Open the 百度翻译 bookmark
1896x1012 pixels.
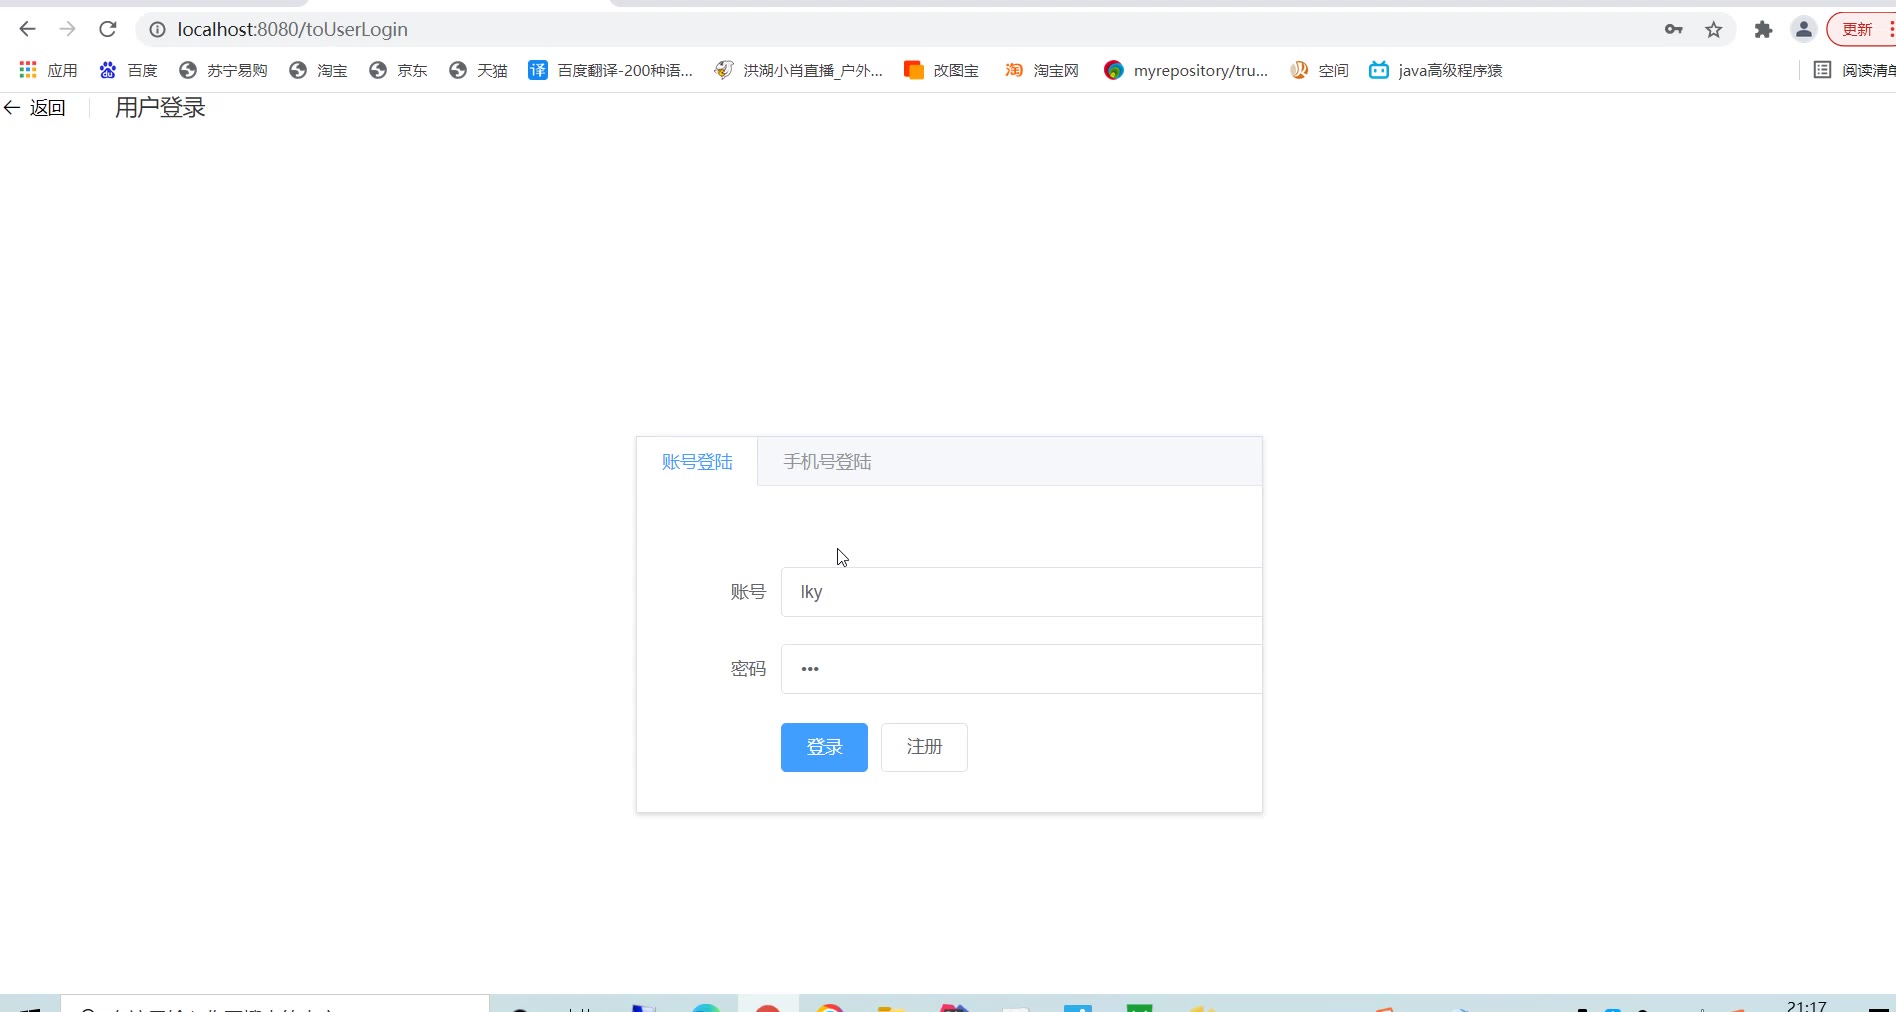pyautogui.click(x=610, y=70)
